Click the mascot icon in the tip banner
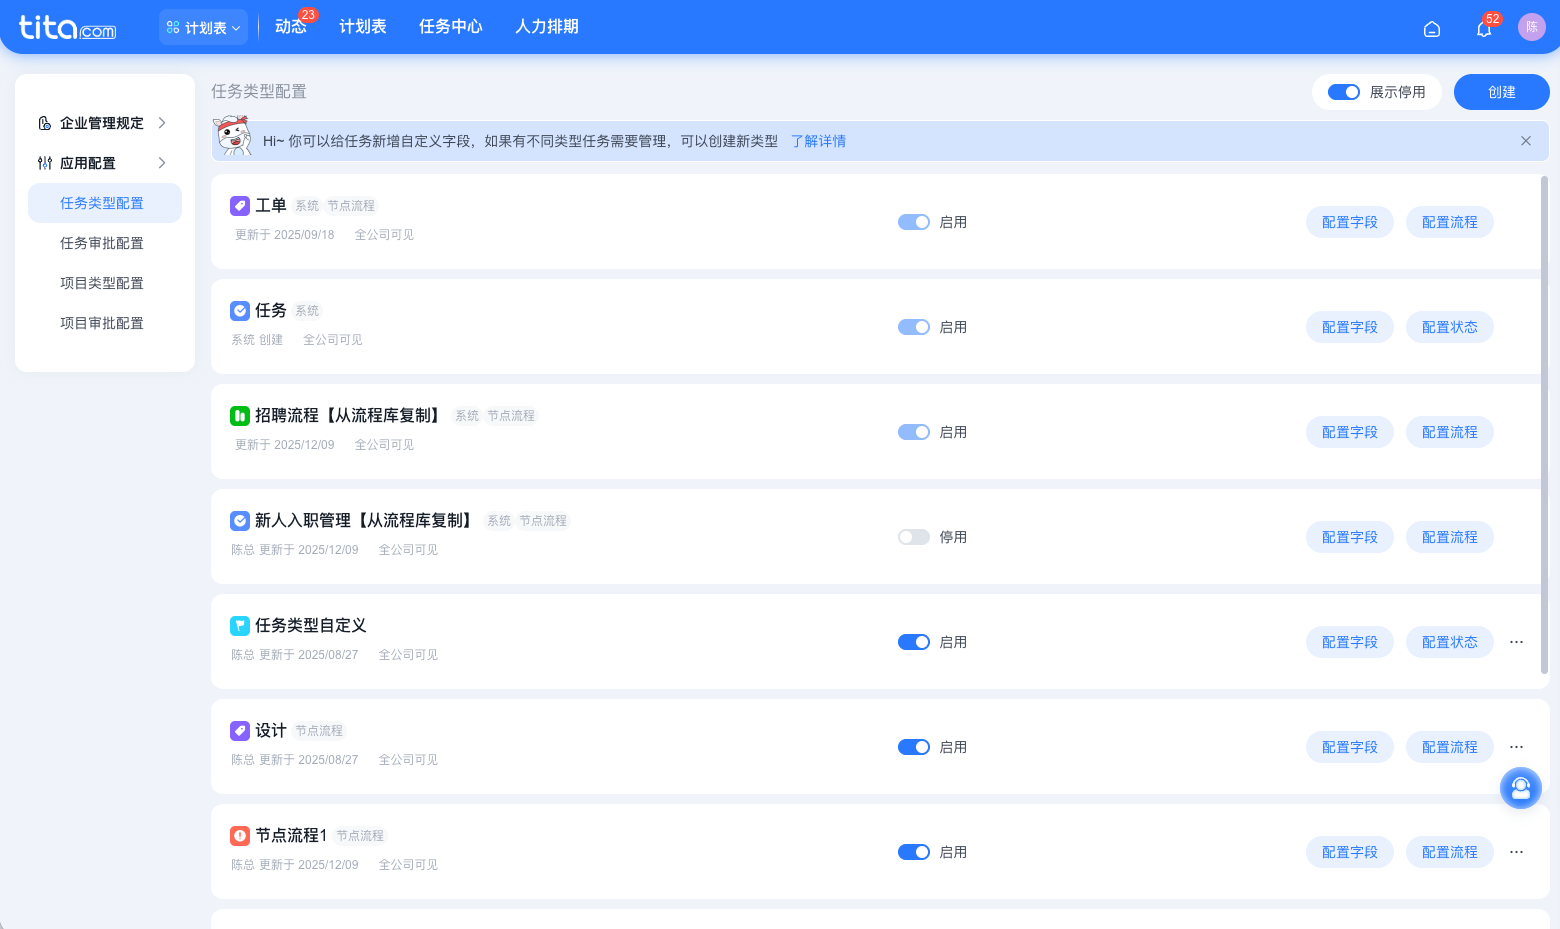The height and width of the screenshot is (929, 1560). coord(234,136)
